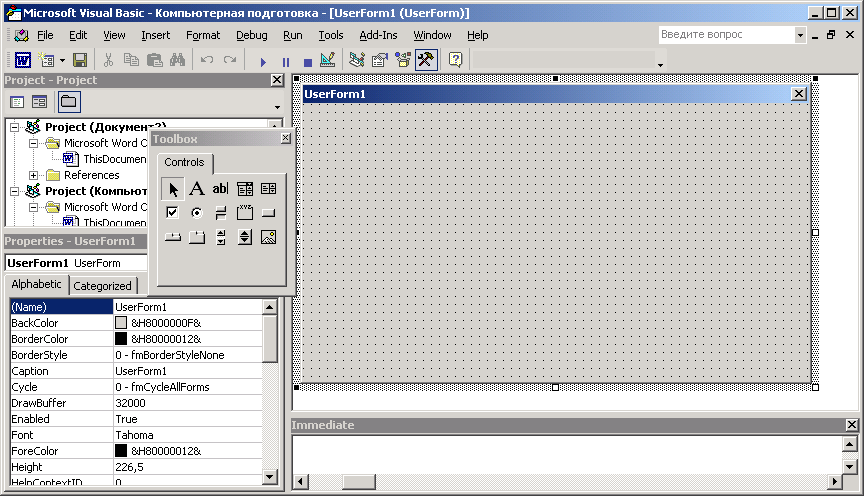The height and width of the screenshot is (496, 864).
Task: Select the MultiPage control in Toolbox
Action: coord(197,237)
